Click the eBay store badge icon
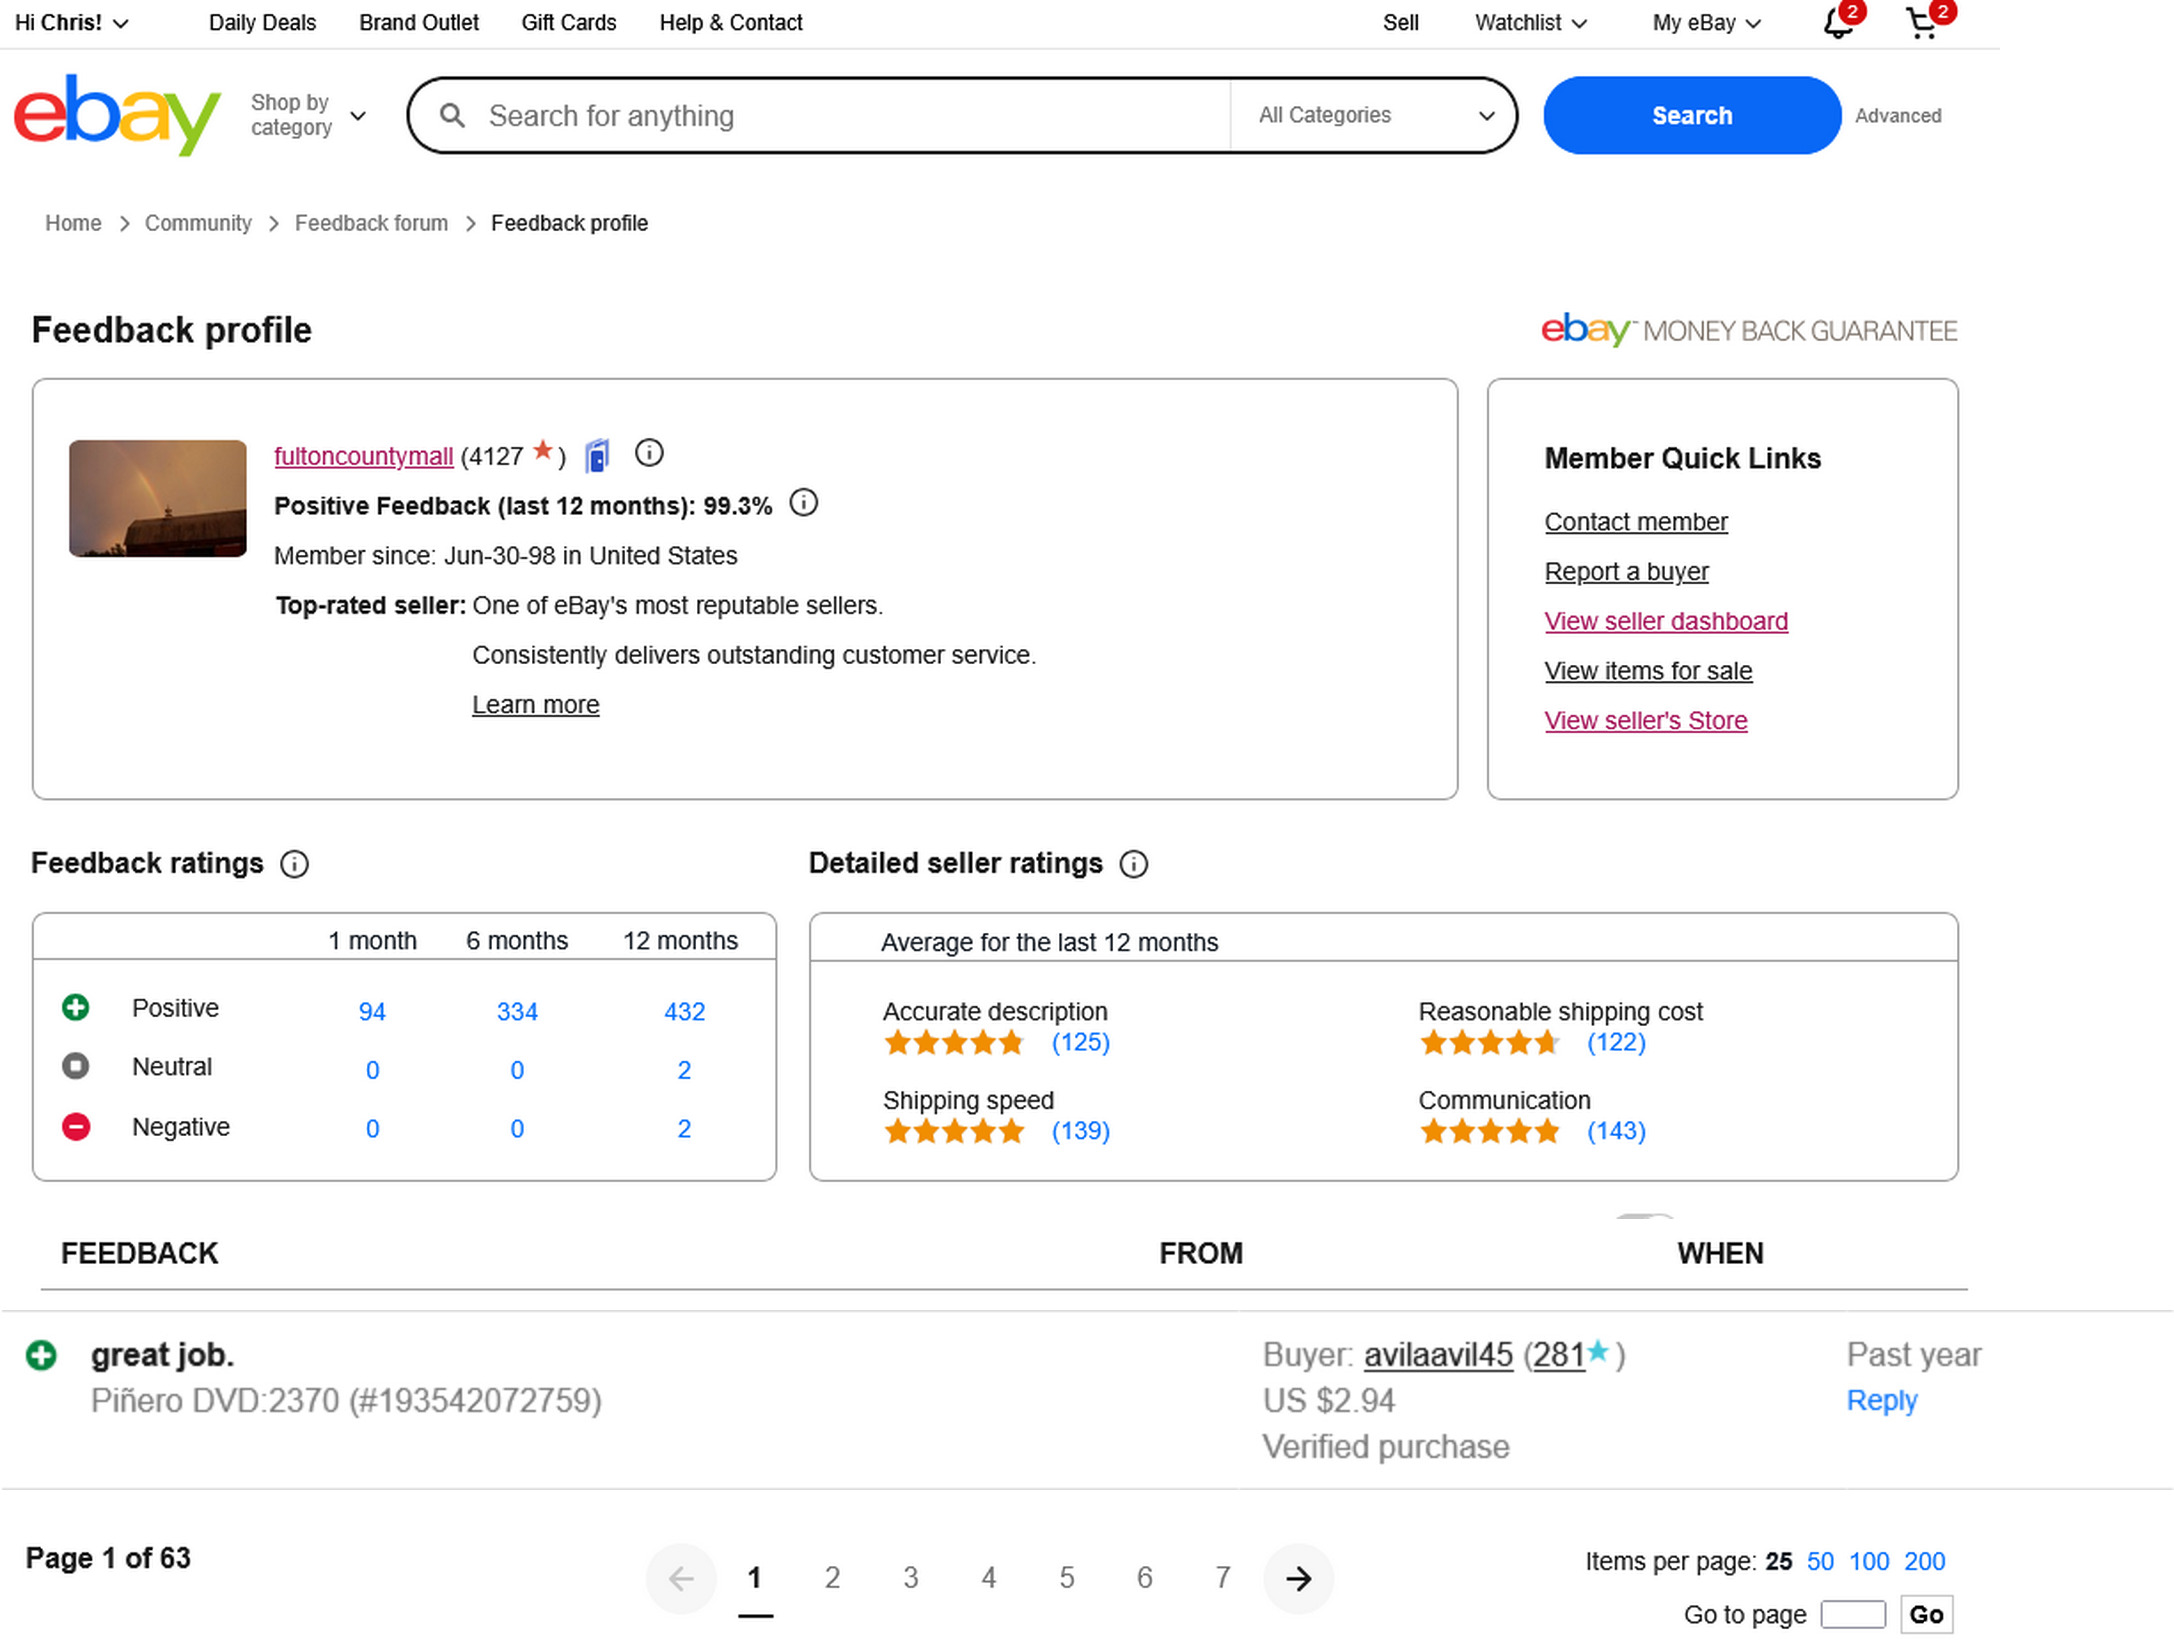The height and width of the screenshot is (1650, 2174). click(x=597, y=456)
